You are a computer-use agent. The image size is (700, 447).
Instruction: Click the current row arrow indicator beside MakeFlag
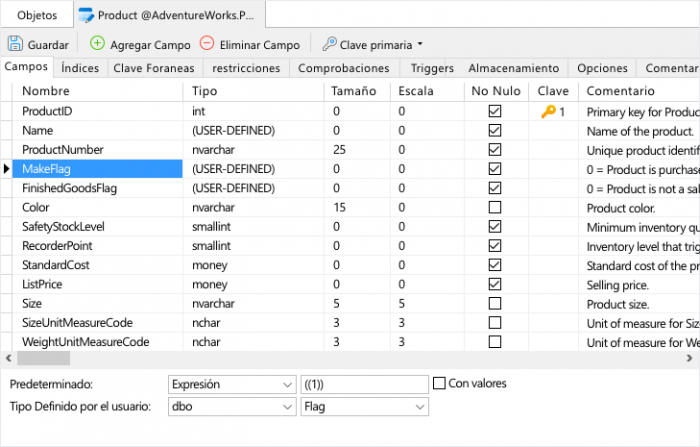6,169
